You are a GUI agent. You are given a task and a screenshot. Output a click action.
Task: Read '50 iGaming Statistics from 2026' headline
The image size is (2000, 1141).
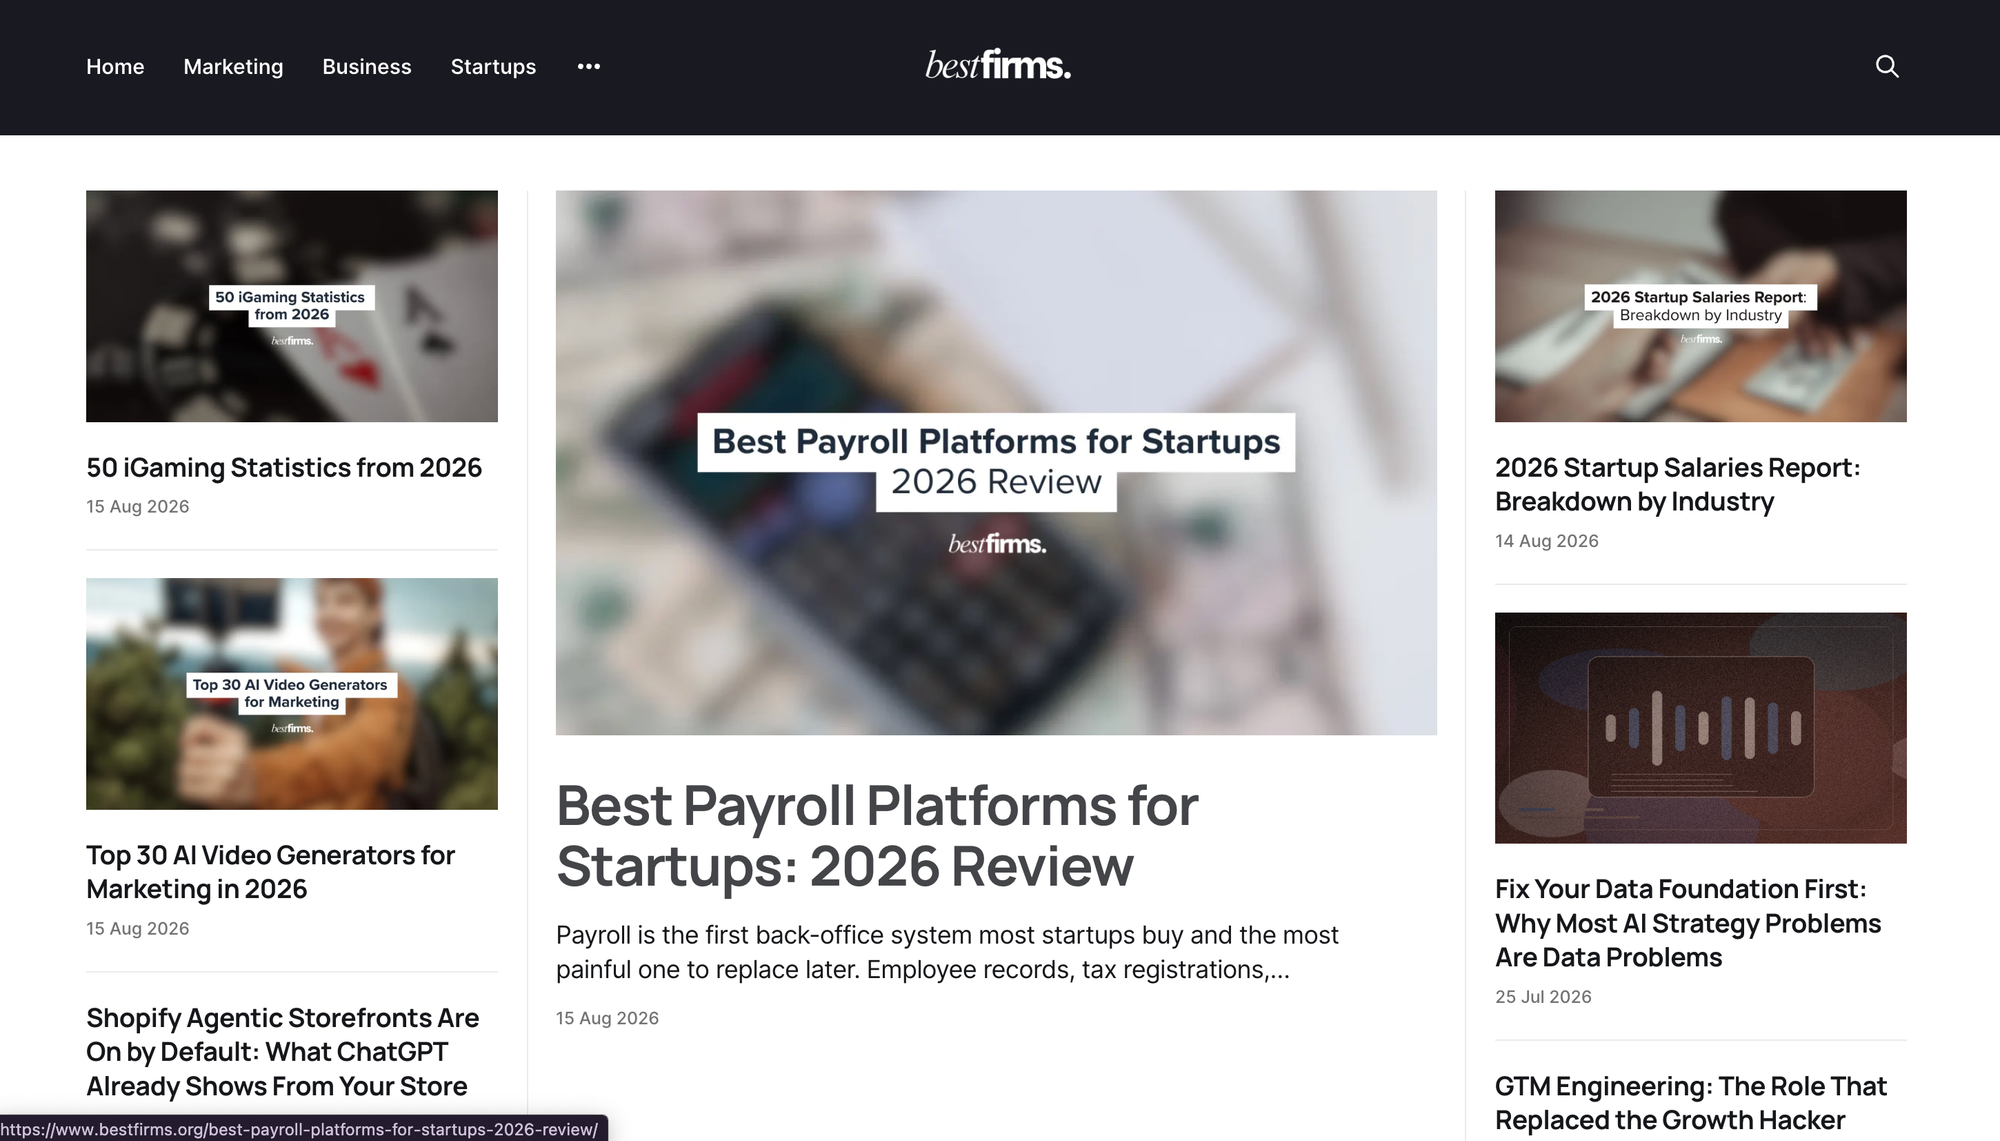(284, 467)
